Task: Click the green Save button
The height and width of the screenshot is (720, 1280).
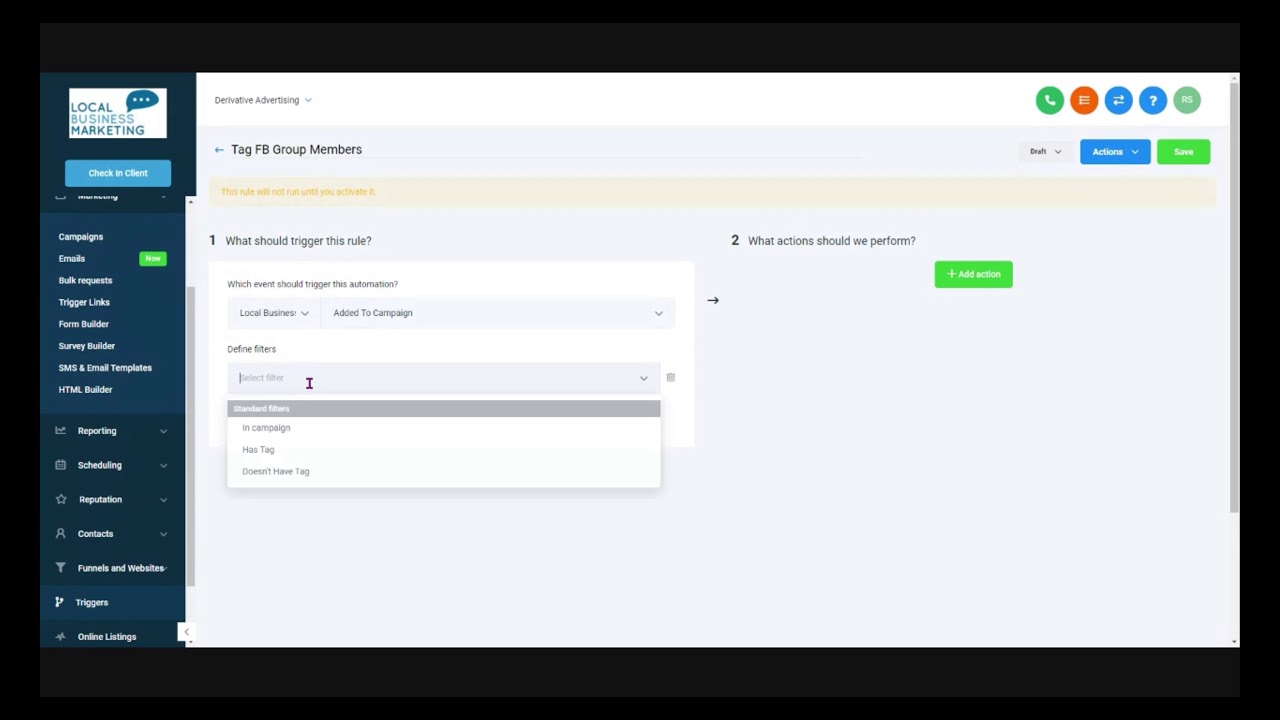Action: (1183, 152)
